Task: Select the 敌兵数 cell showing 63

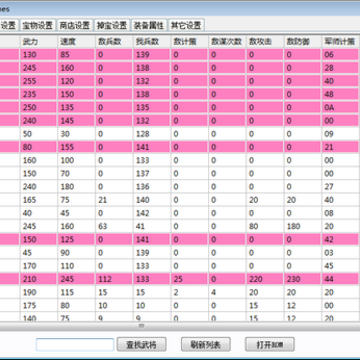Action: [x=114, y=226]
